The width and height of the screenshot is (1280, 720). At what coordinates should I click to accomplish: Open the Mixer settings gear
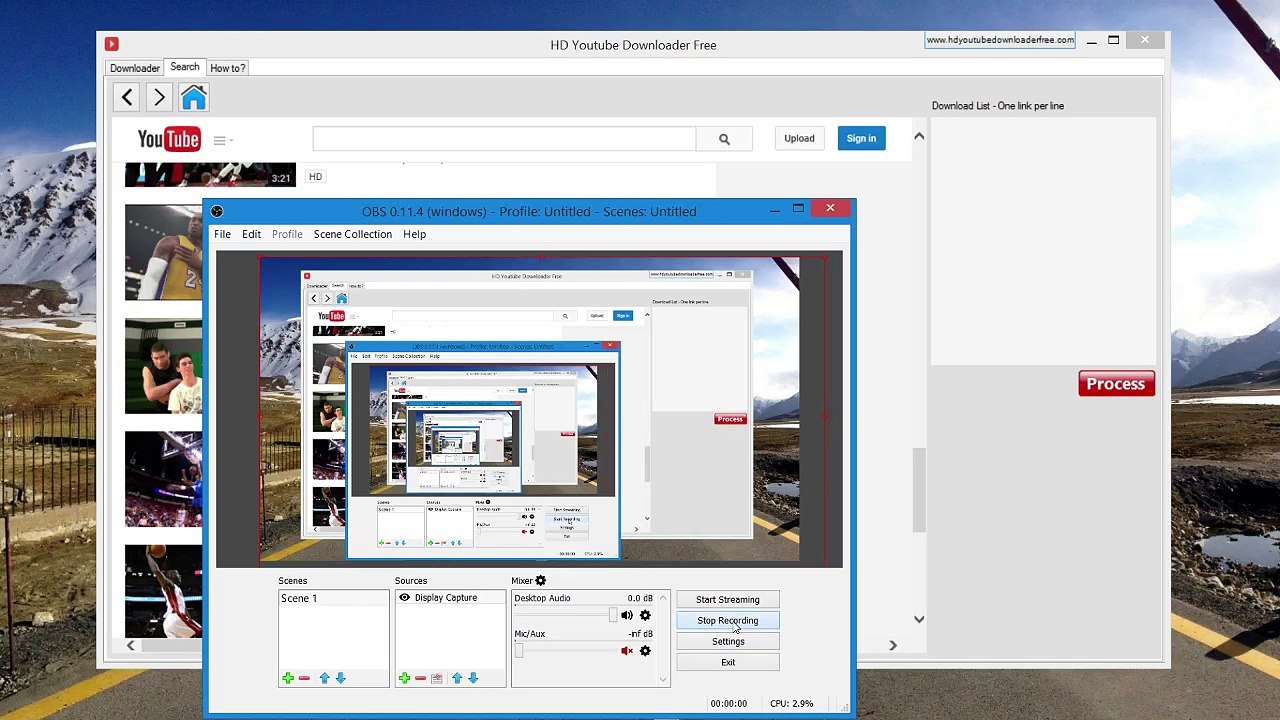coord(541,580)
